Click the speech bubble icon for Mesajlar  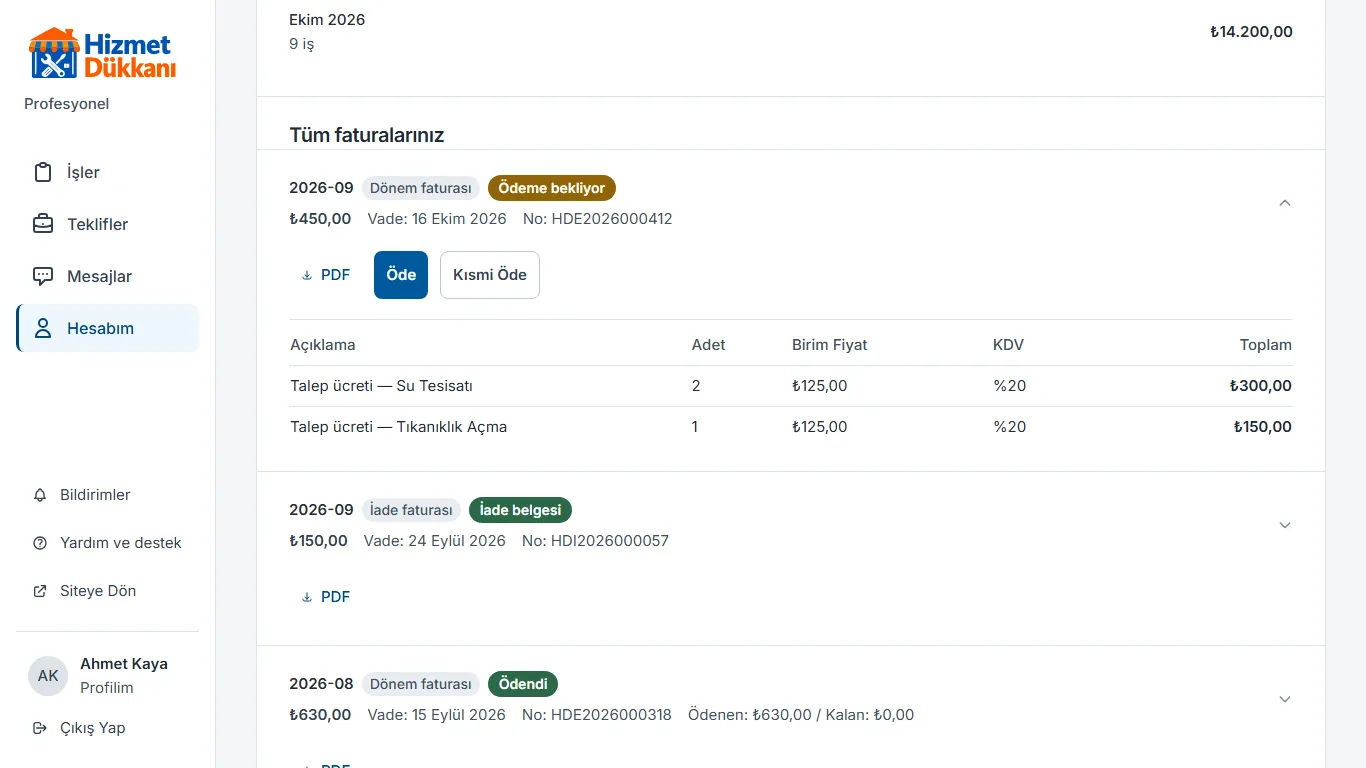coord(43,276)
